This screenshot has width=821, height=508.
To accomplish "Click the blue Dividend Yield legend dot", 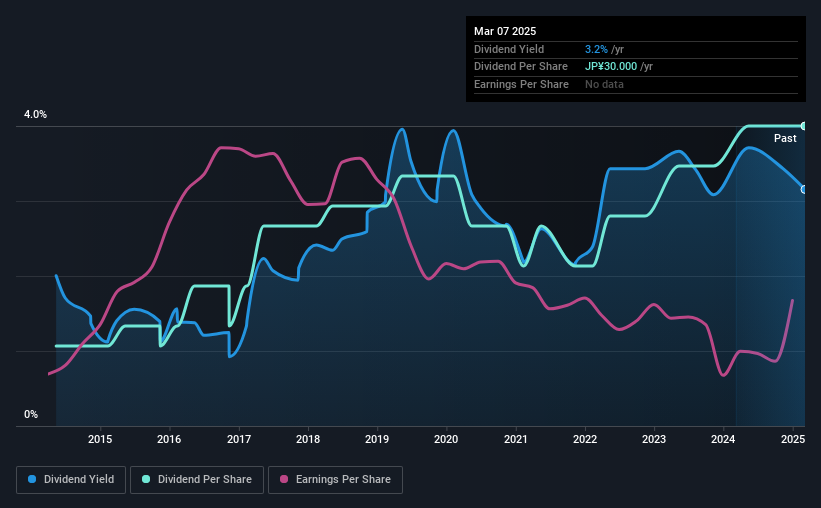I will pos(32,479).
